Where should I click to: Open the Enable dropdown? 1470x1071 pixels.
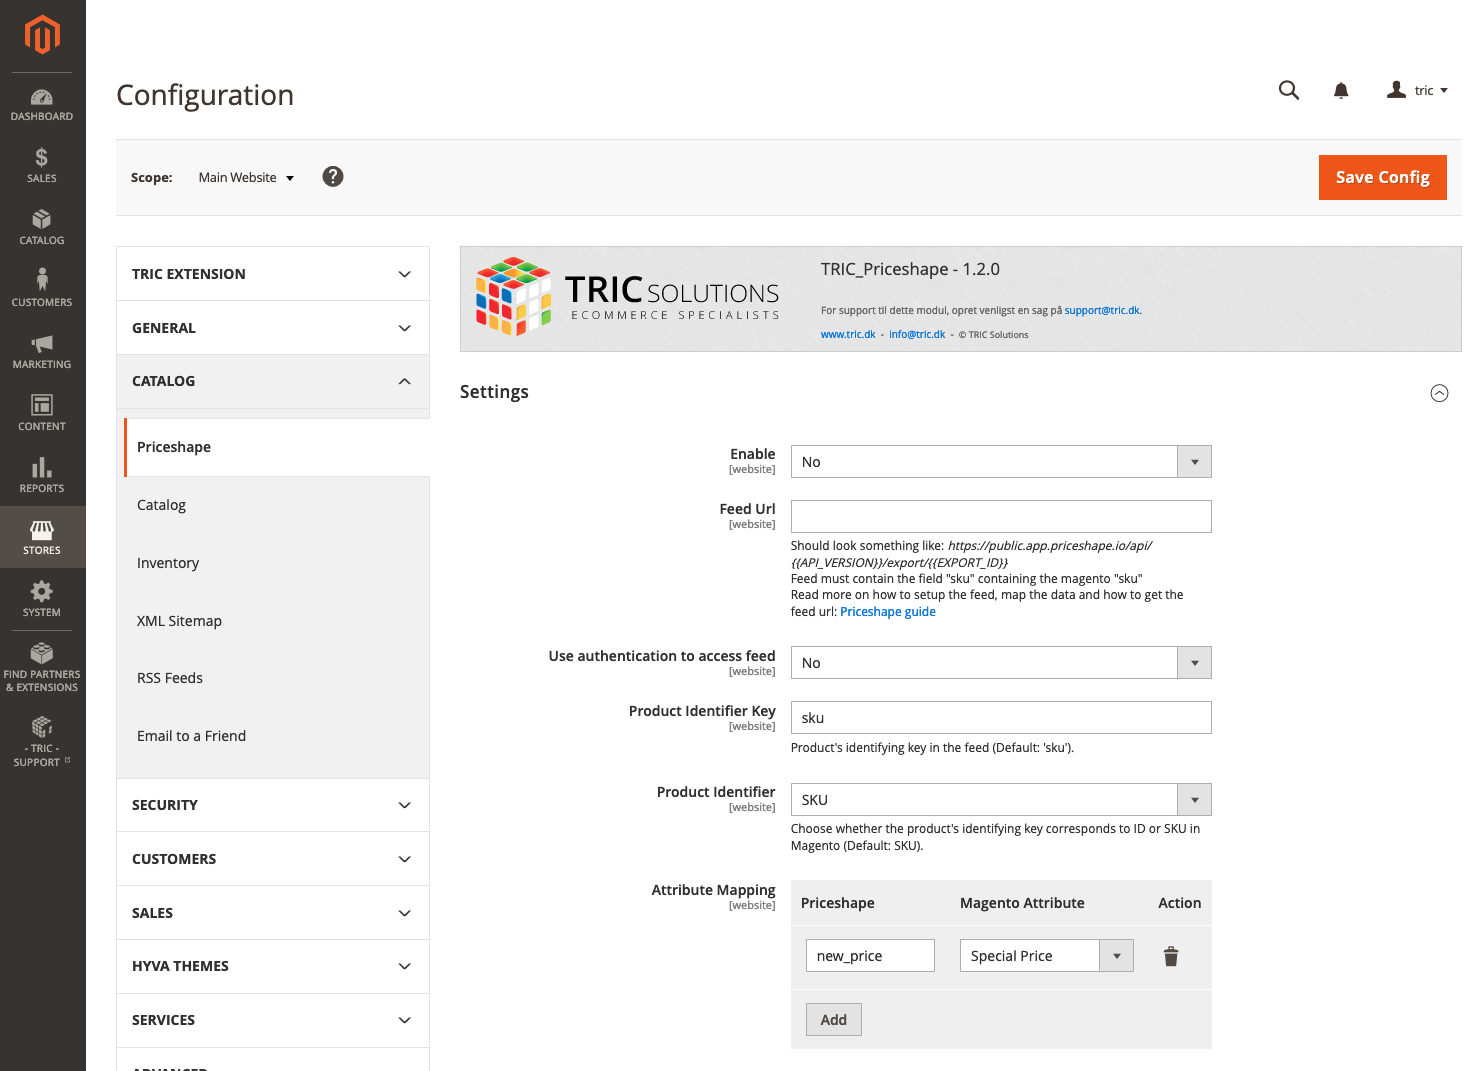[x=1000, y=462]
